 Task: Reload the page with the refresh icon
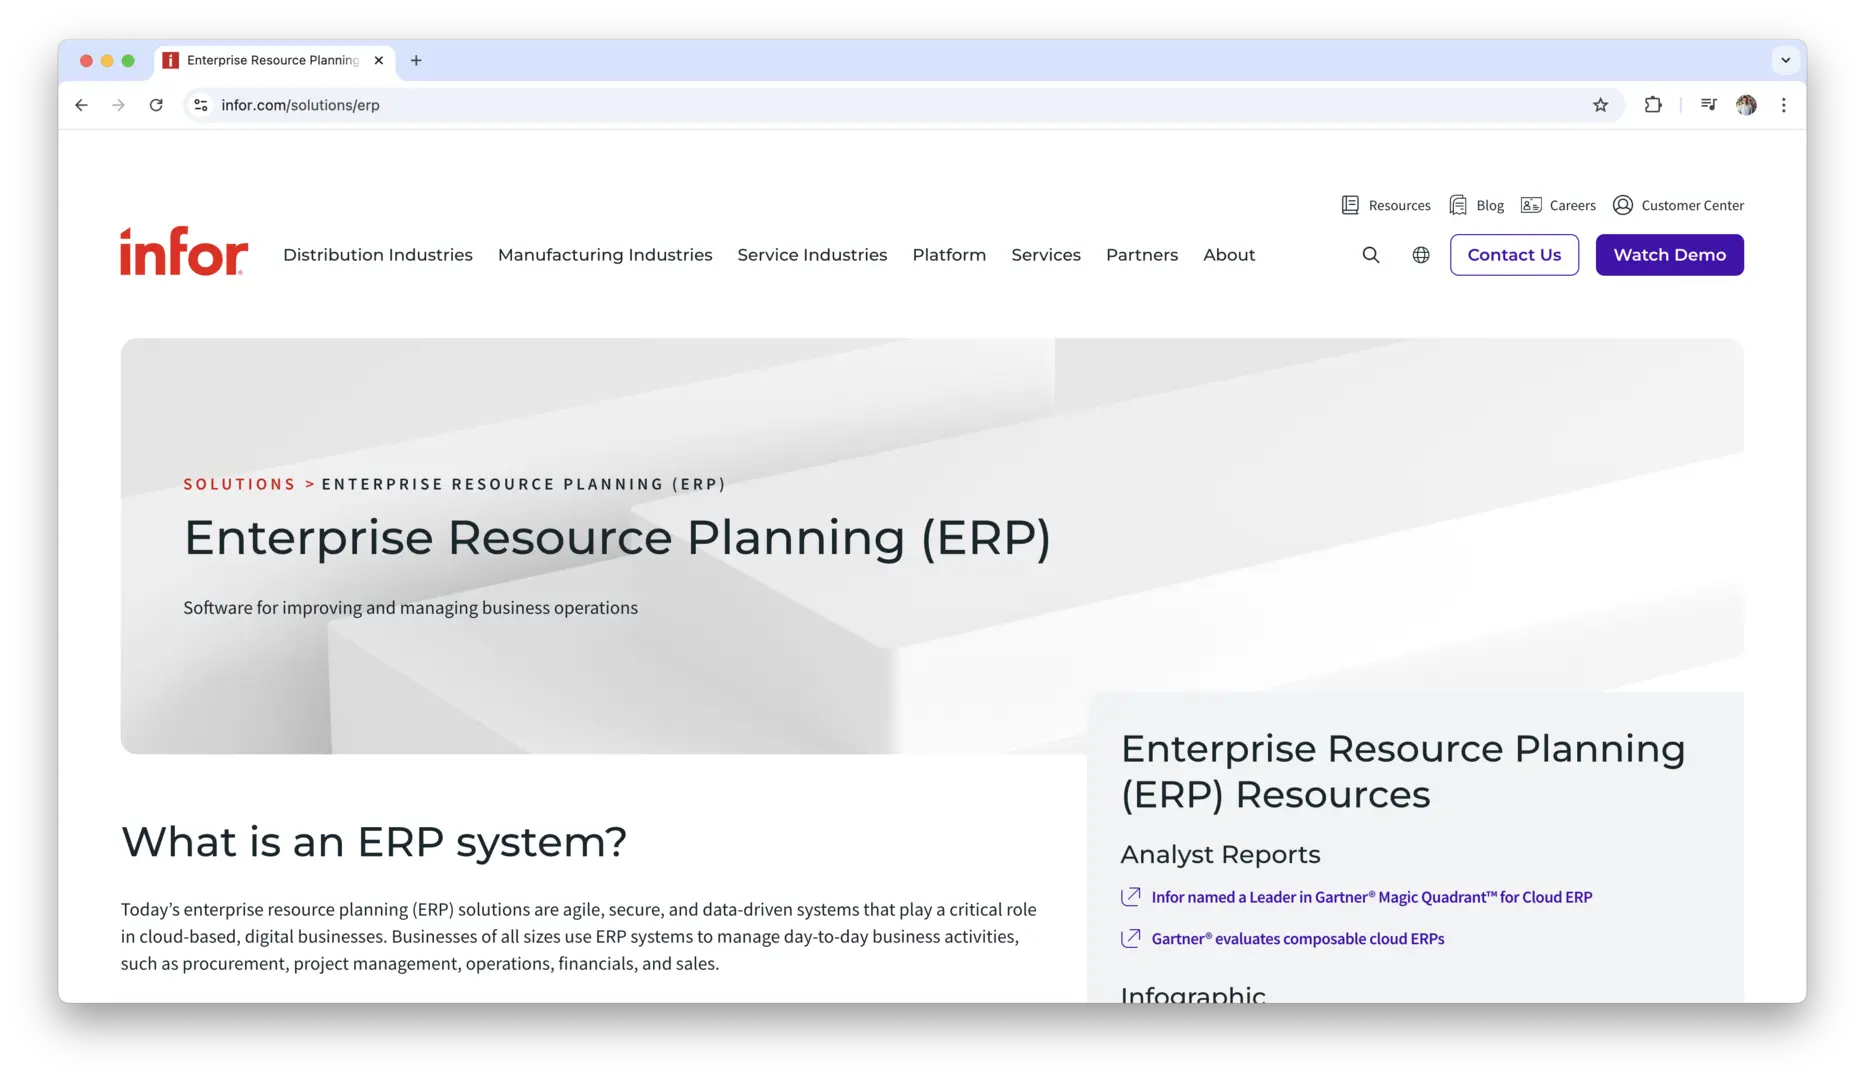point(156,105)
